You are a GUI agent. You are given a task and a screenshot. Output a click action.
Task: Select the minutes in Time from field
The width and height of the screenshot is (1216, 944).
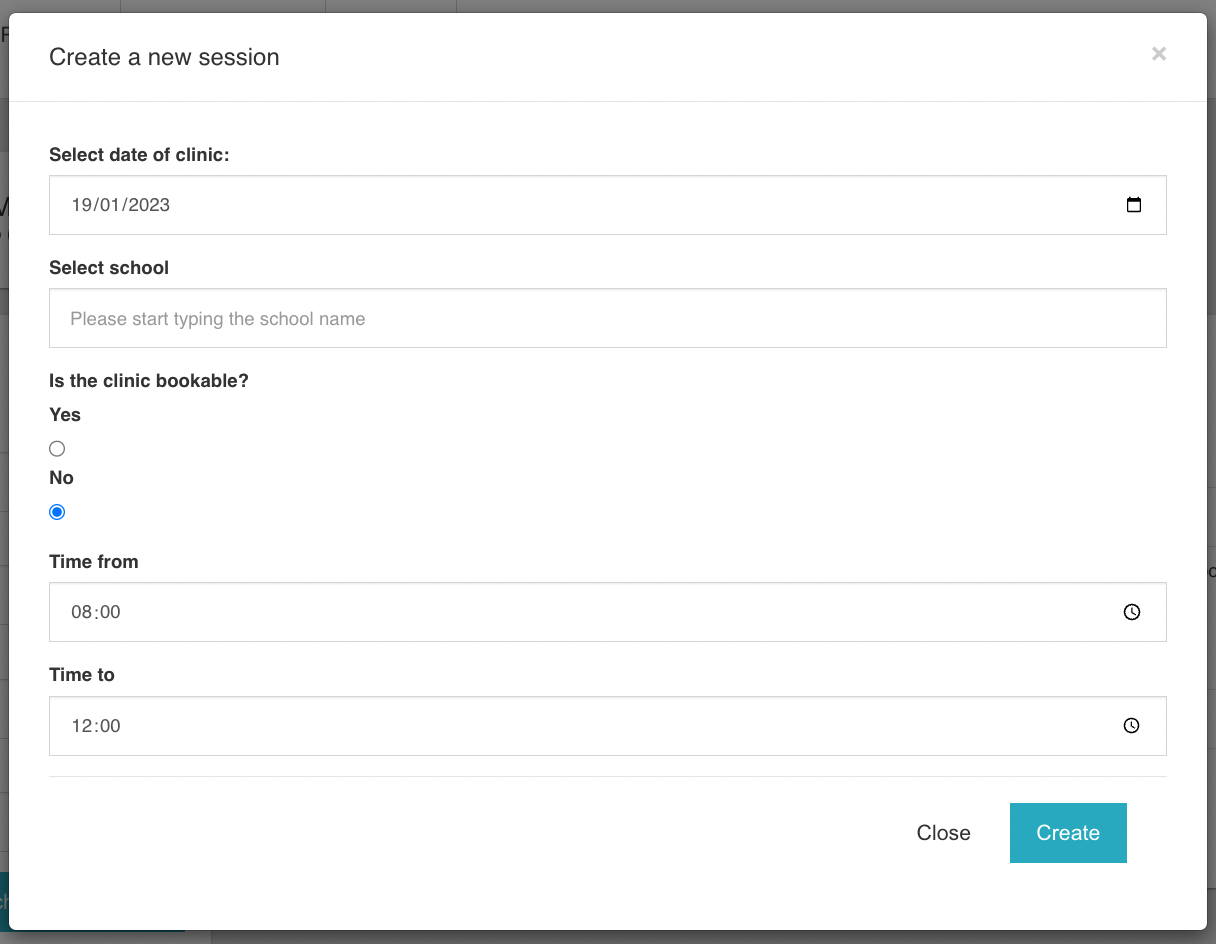click(x=108, y=612)
